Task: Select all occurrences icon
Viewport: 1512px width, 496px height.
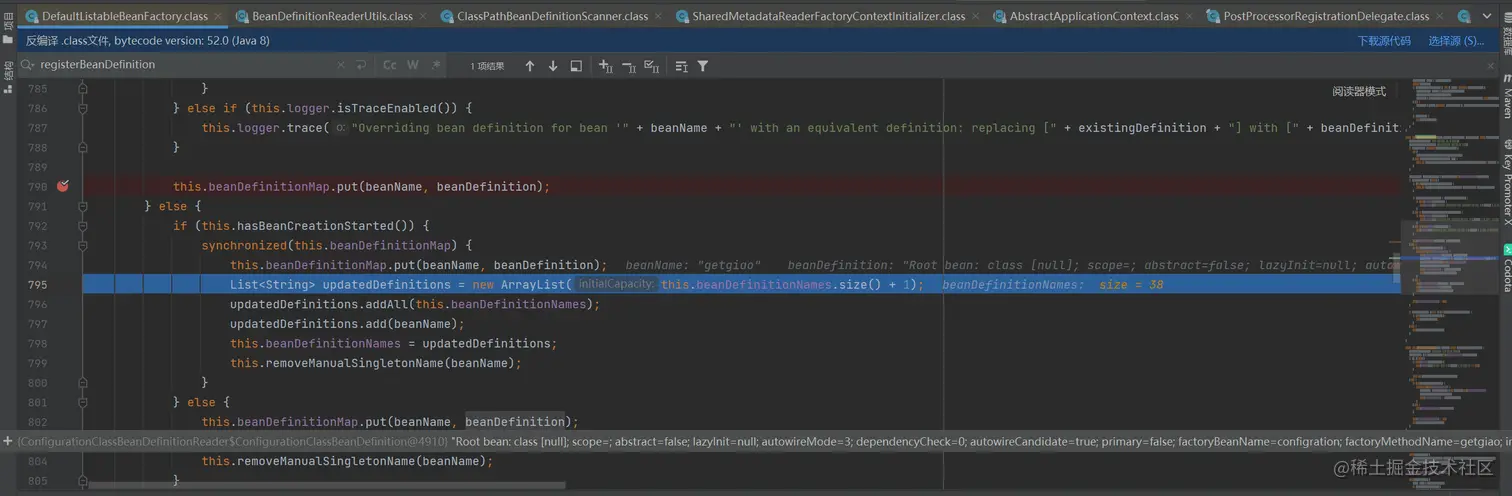Action: (652, 66)
